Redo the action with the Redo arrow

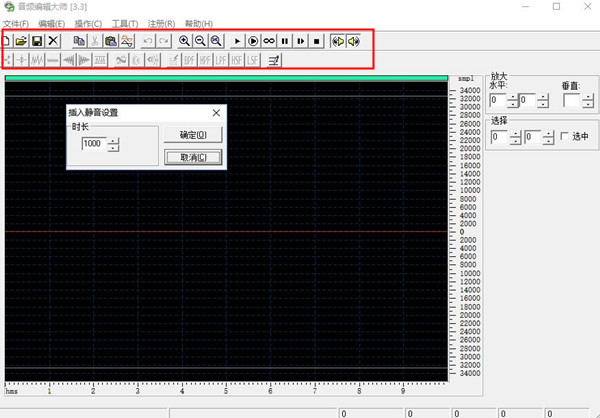point(164,41)
